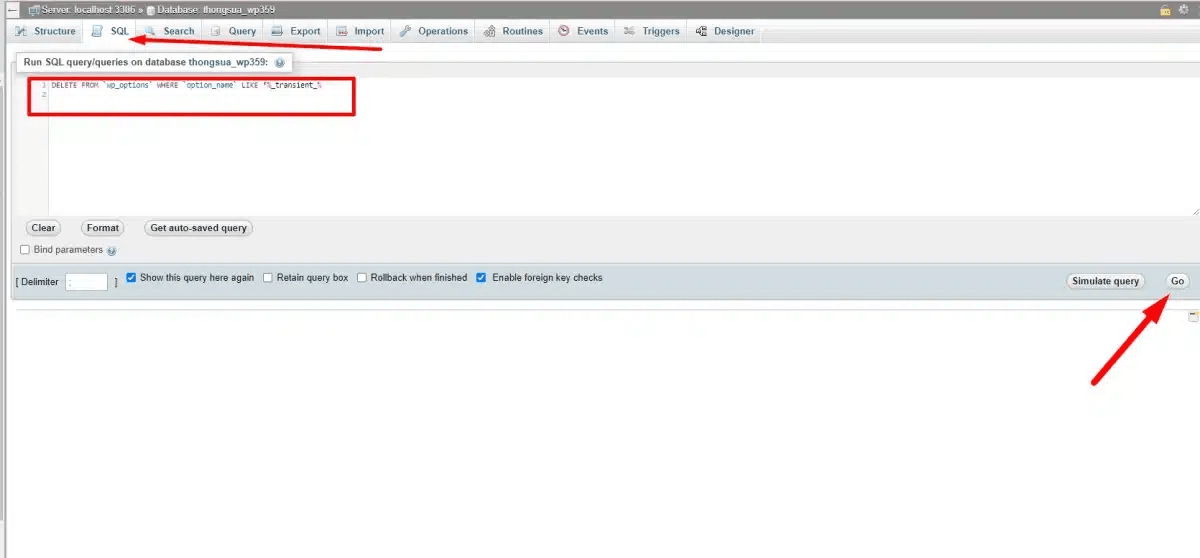Uncheck Show this query here again
Image resolution: width=1200 pixels, height=558 pixels.
tap(131, 278)
